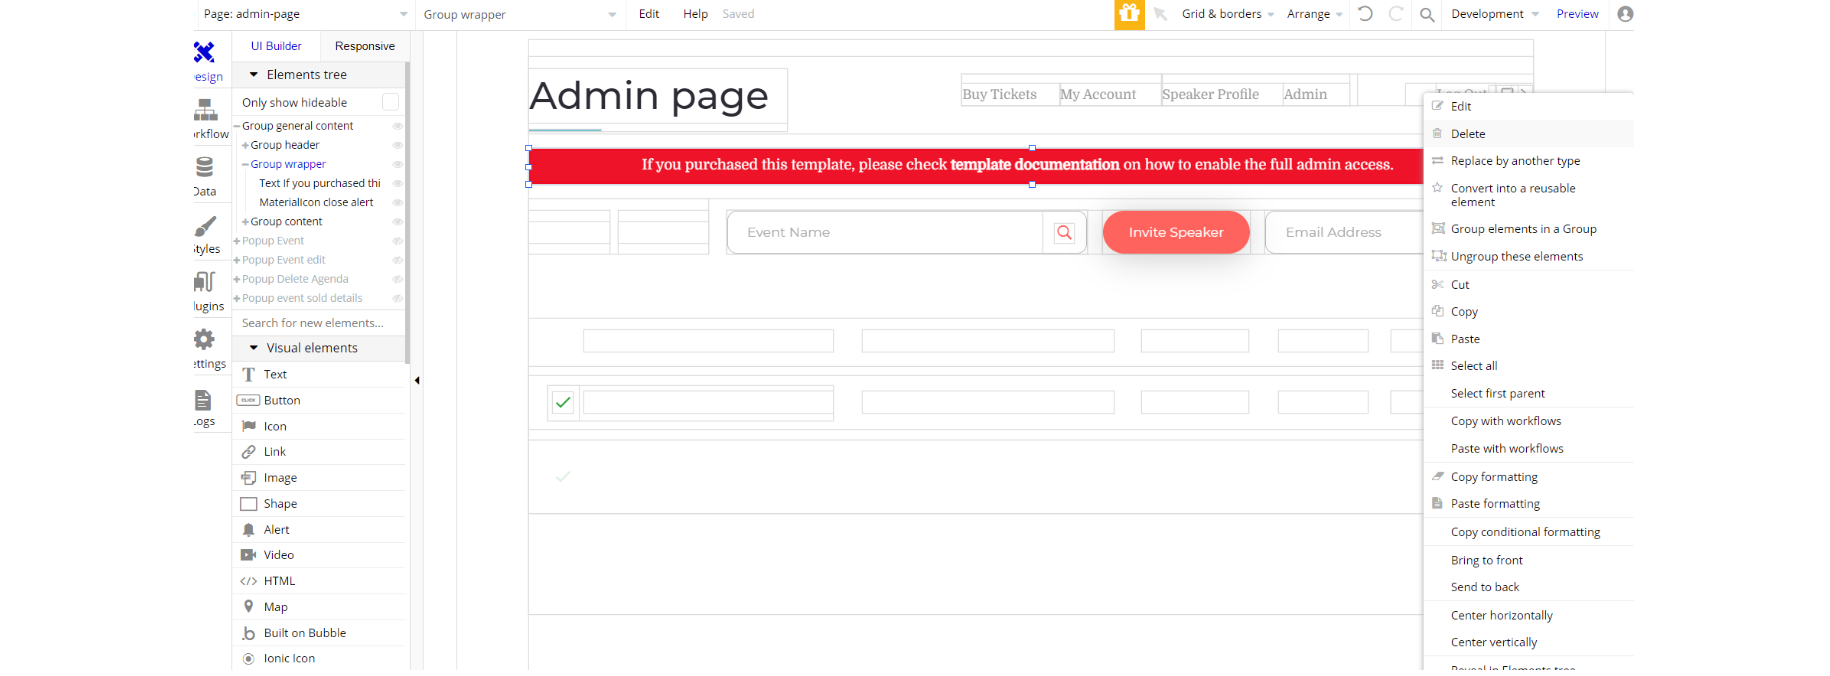Toggle the Only show hideable checkbox
This screenshot has height=676, width=1830.
[390, 102]
